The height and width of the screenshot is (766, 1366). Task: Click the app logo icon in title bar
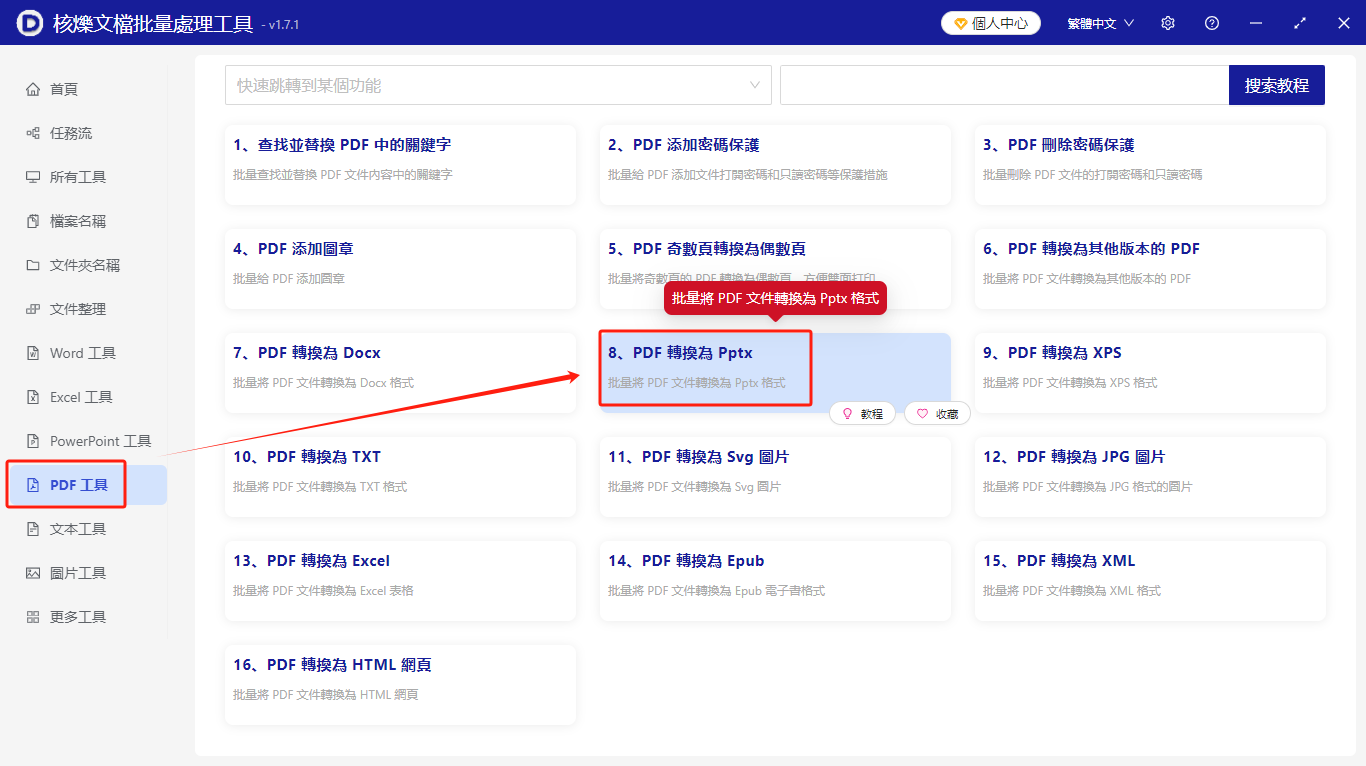tap(29, 22)
